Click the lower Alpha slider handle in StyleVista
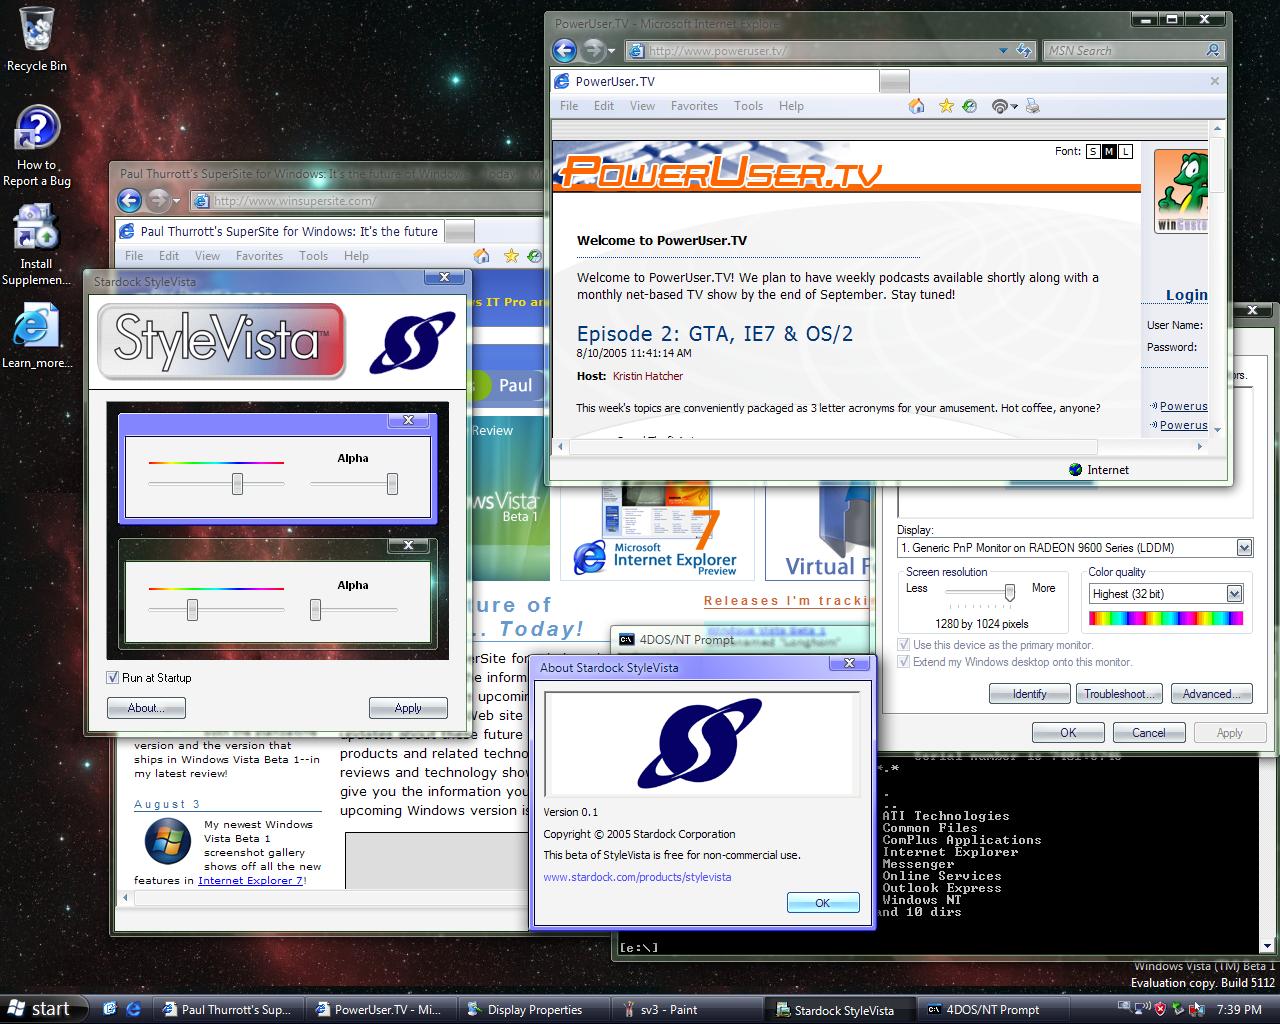The width and height of the screenshot is (1280, 1024). [x=315, y=610]
